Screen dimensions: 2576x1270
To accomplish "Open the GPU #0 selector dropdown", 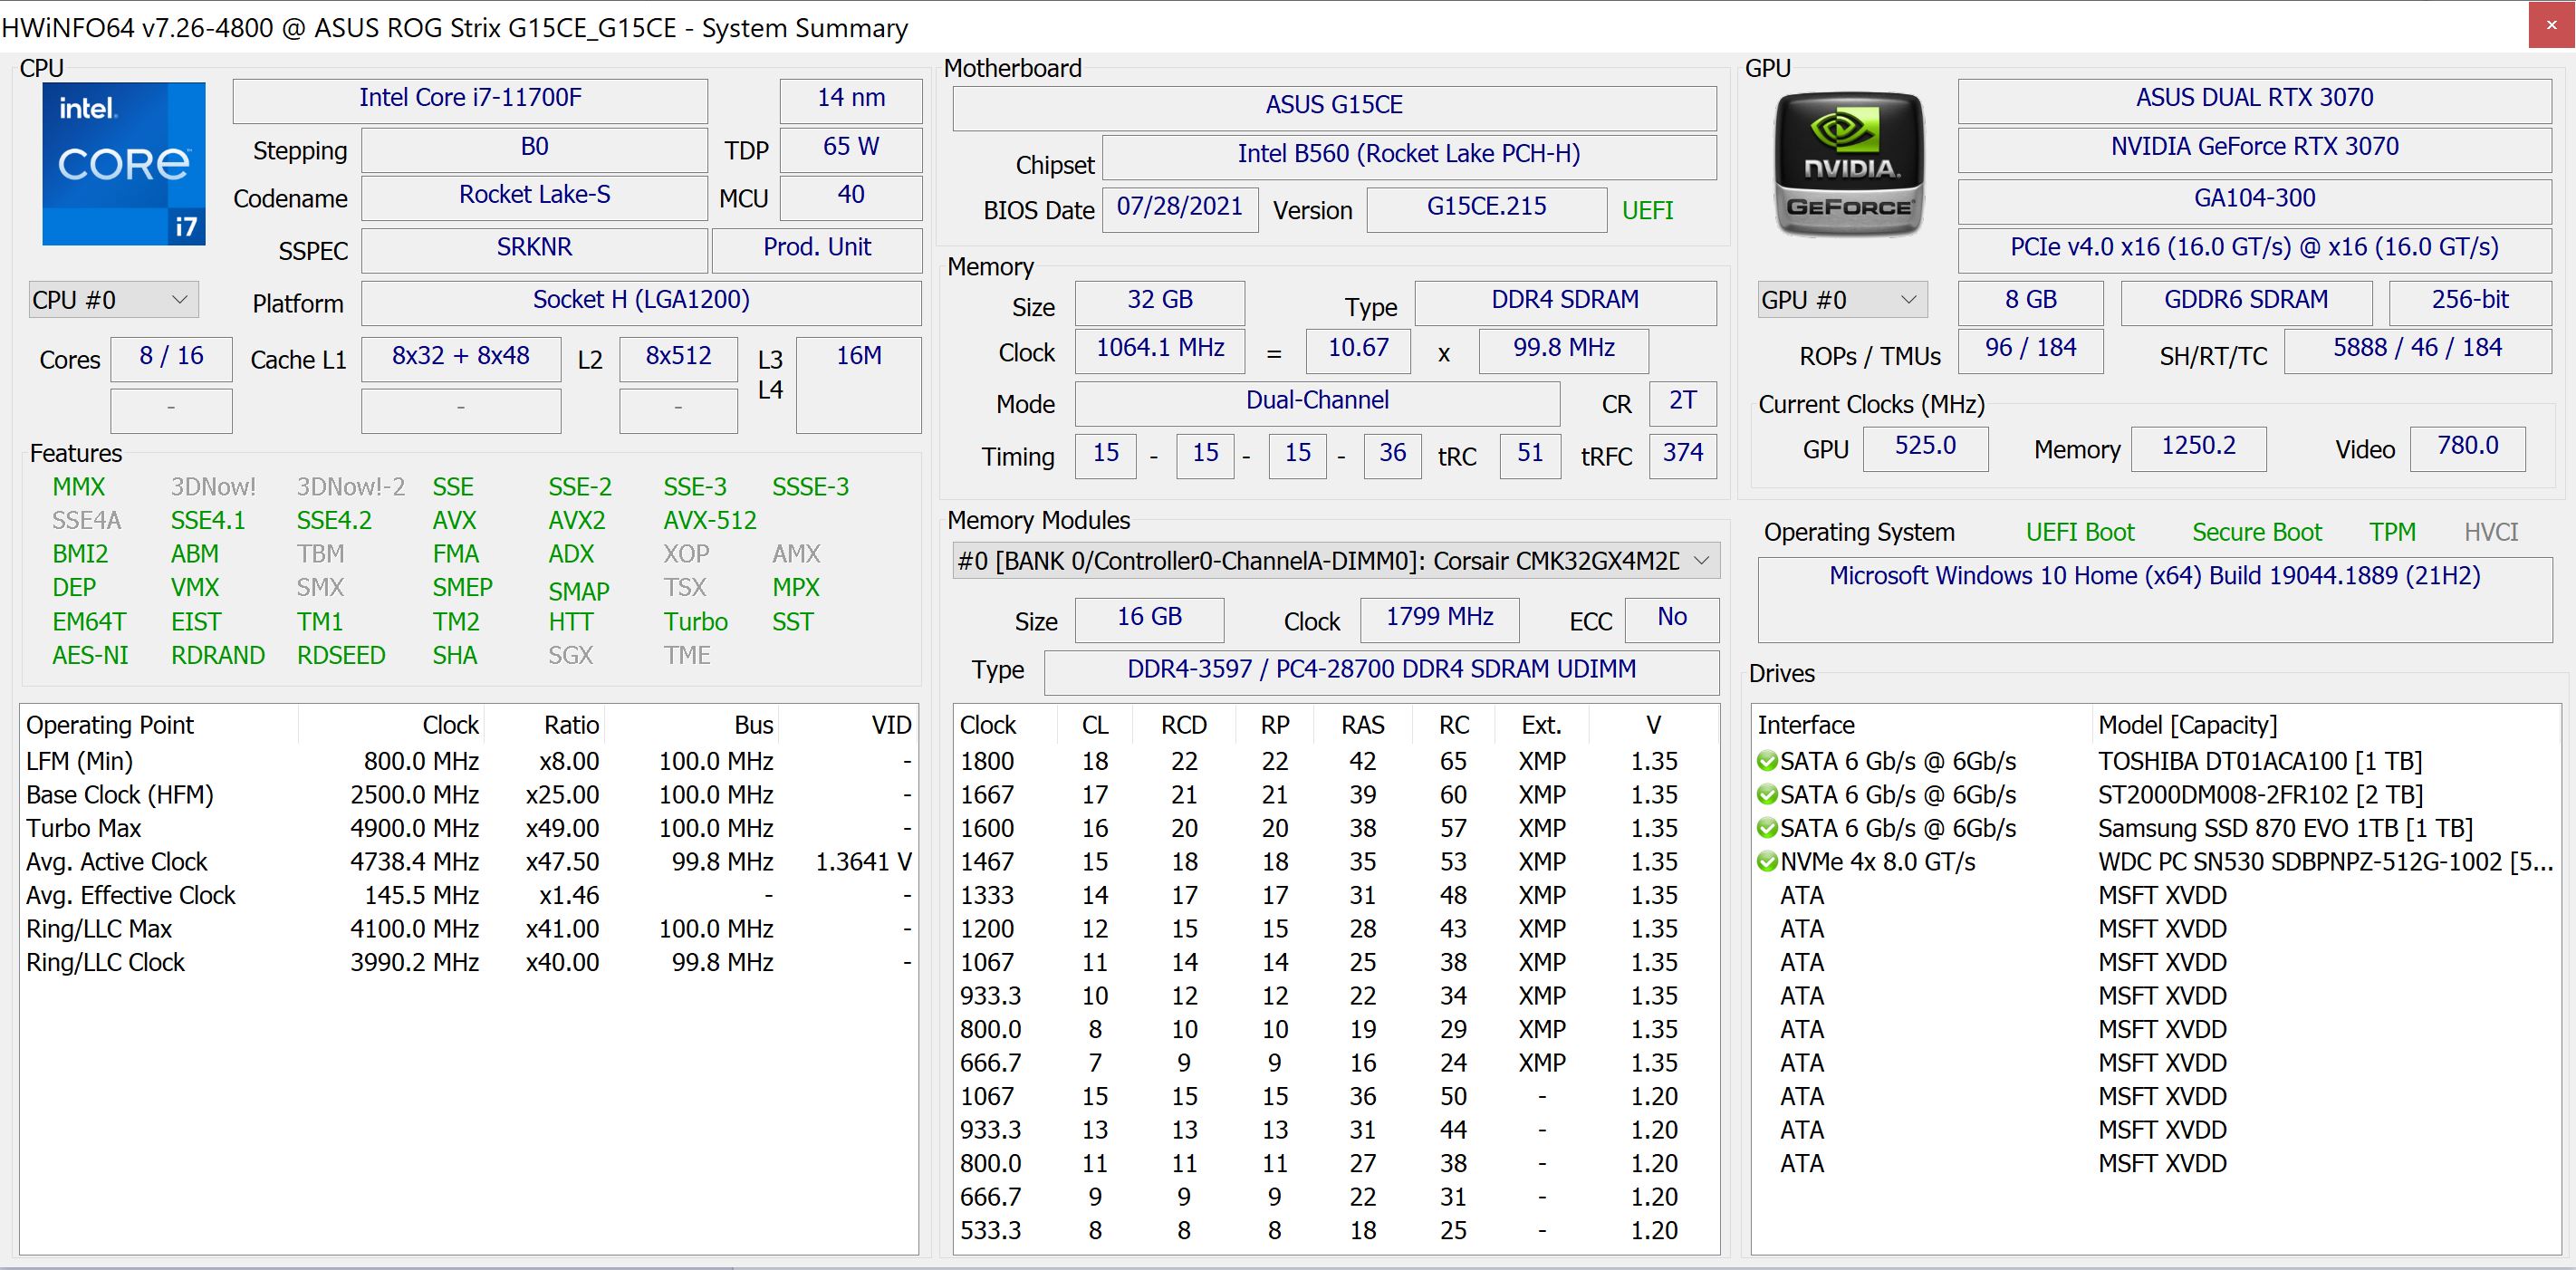I will click(1843, 300).
